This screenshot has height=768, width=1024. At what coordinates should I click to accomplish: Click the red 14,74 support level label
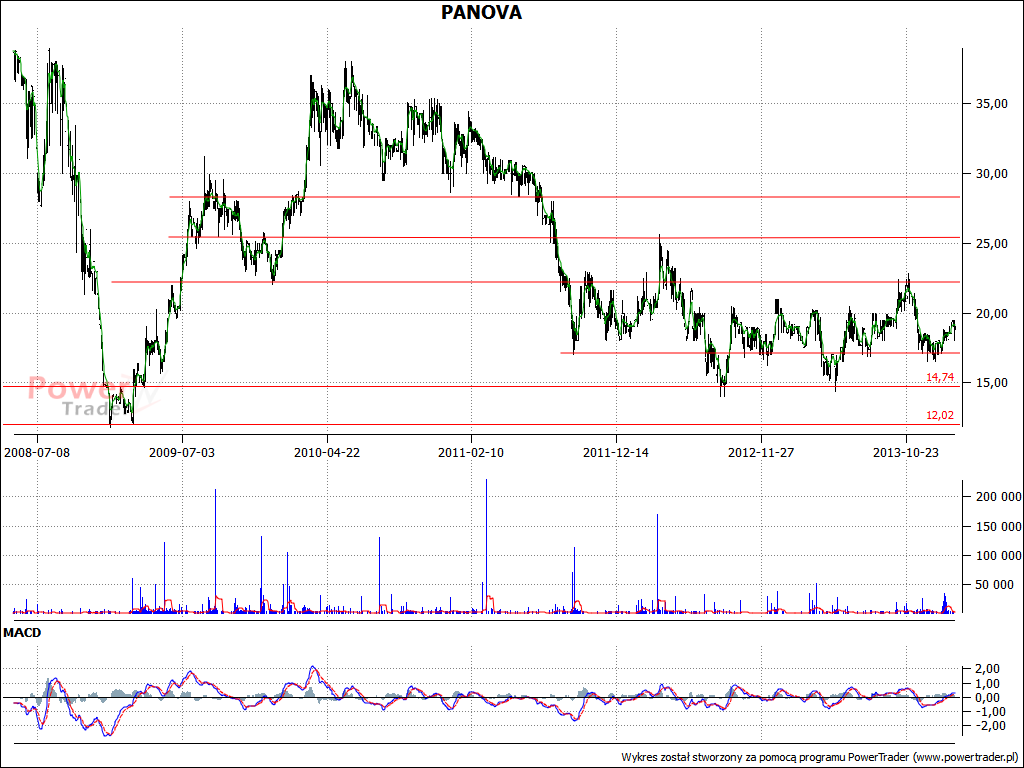point(940,377)
